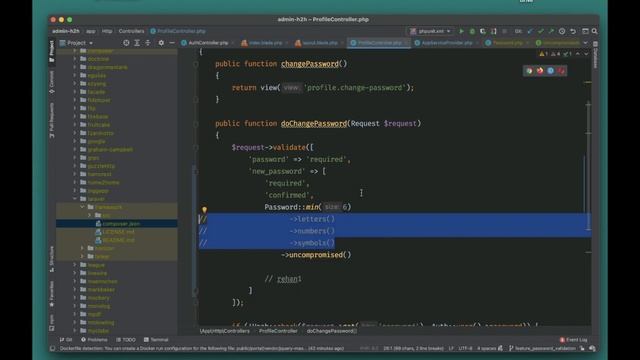
Task: Toggle the Structure tool window side tab
Action: click(x=52, y=259)
